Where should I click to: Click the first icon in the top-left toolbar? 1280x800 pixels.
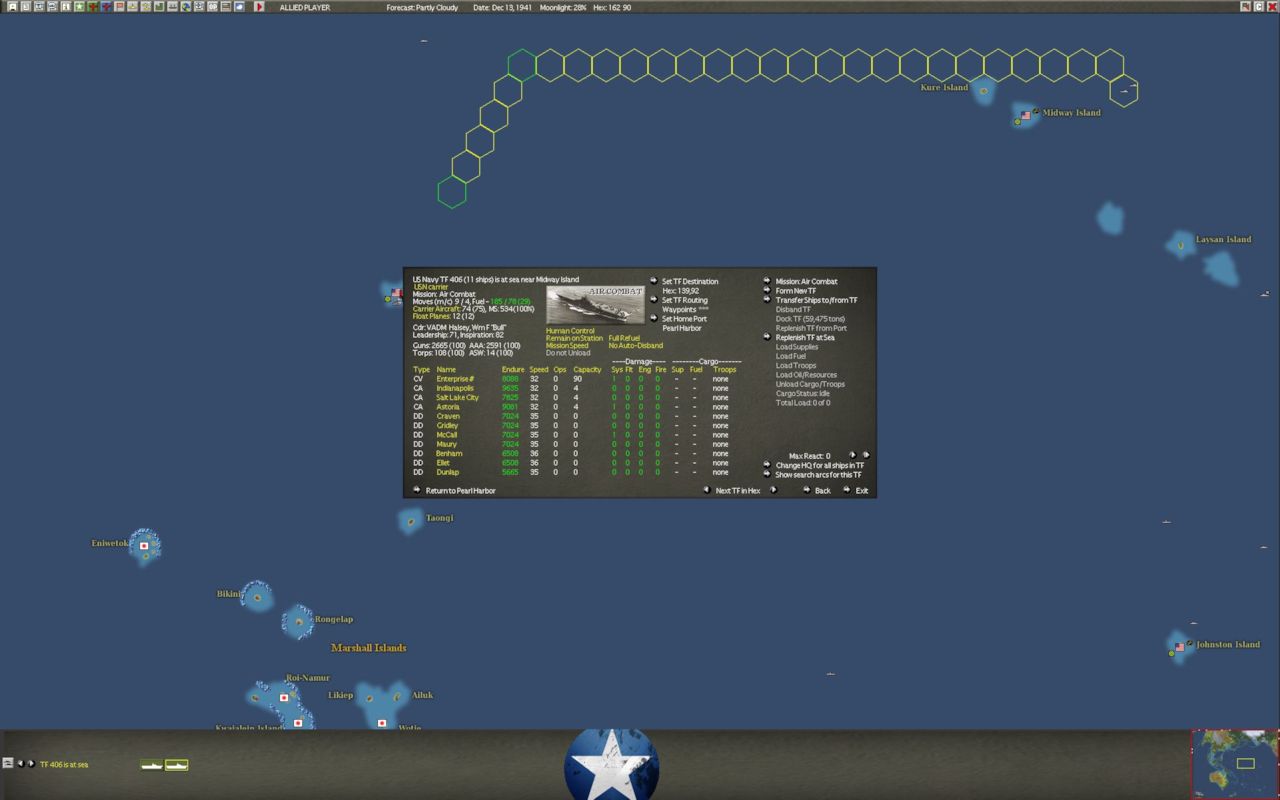click(12, 7)
